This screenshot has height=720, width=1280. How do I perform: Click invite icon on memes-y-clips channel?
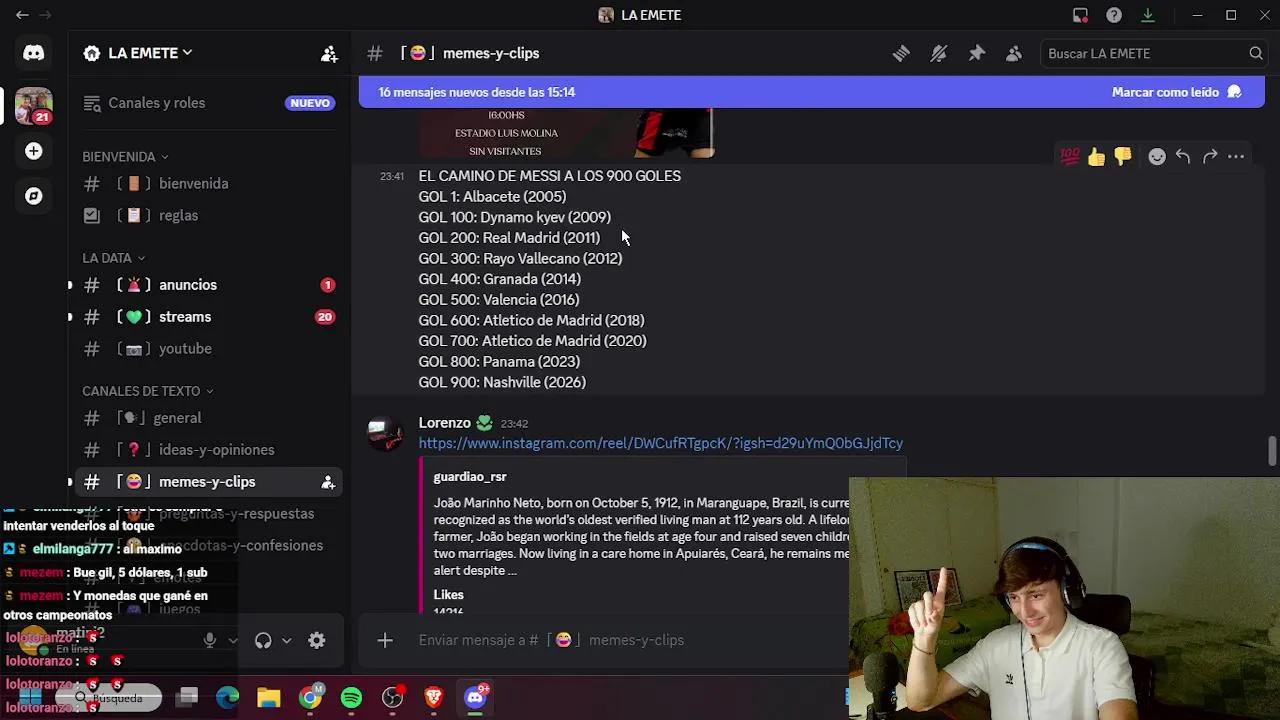tap(327, 482)
